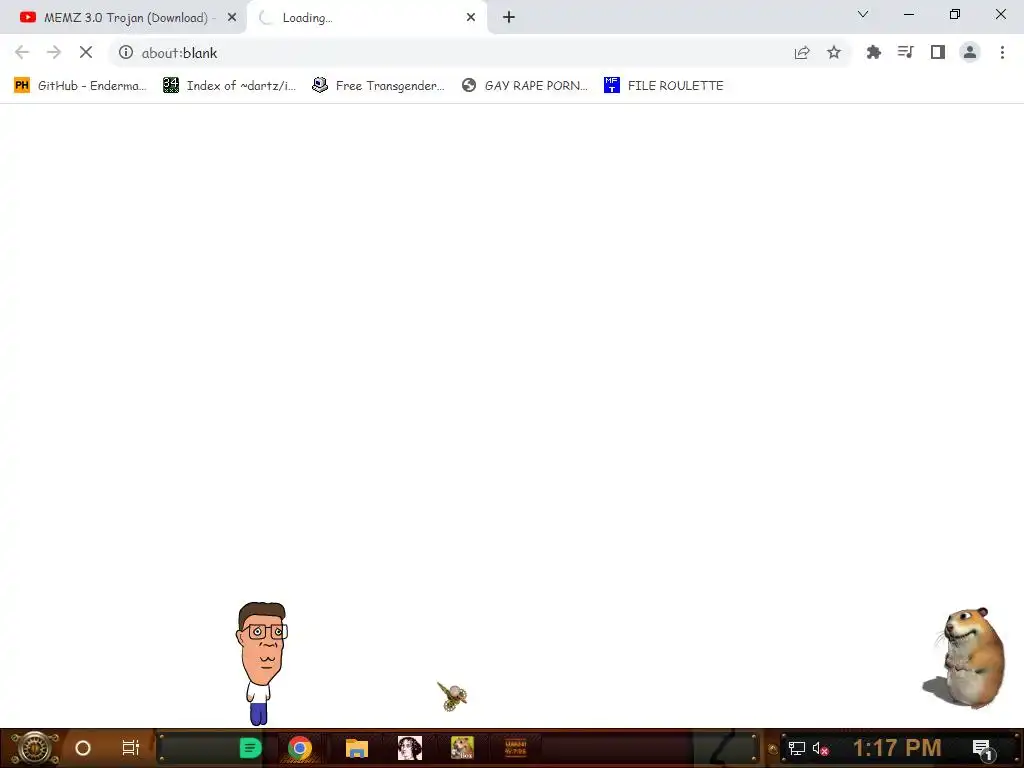Open Task View on taskbar

[131, 748]
